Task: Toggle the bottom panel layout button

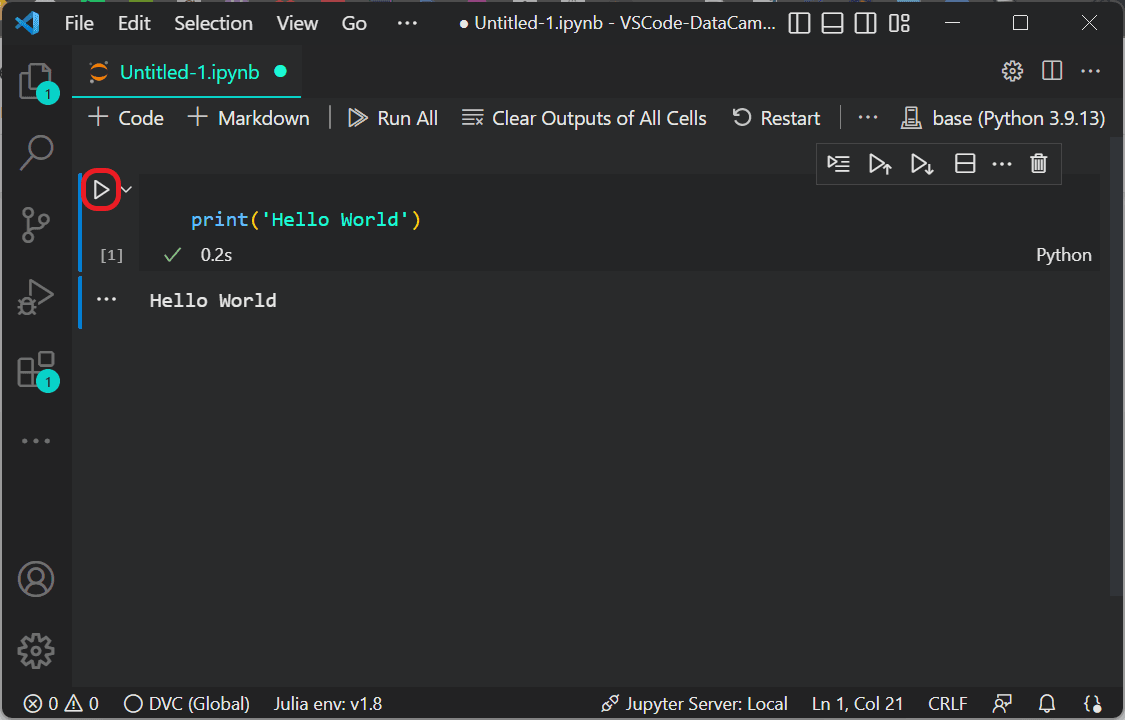Action: 833,23
